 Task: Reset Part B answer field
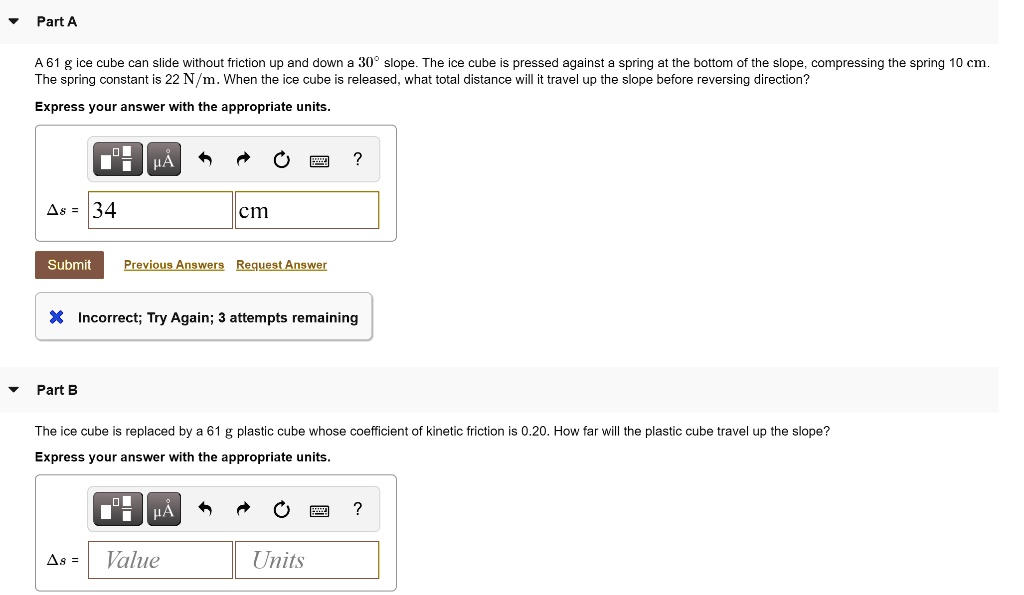pyautogui.click(x=281, y=510)
